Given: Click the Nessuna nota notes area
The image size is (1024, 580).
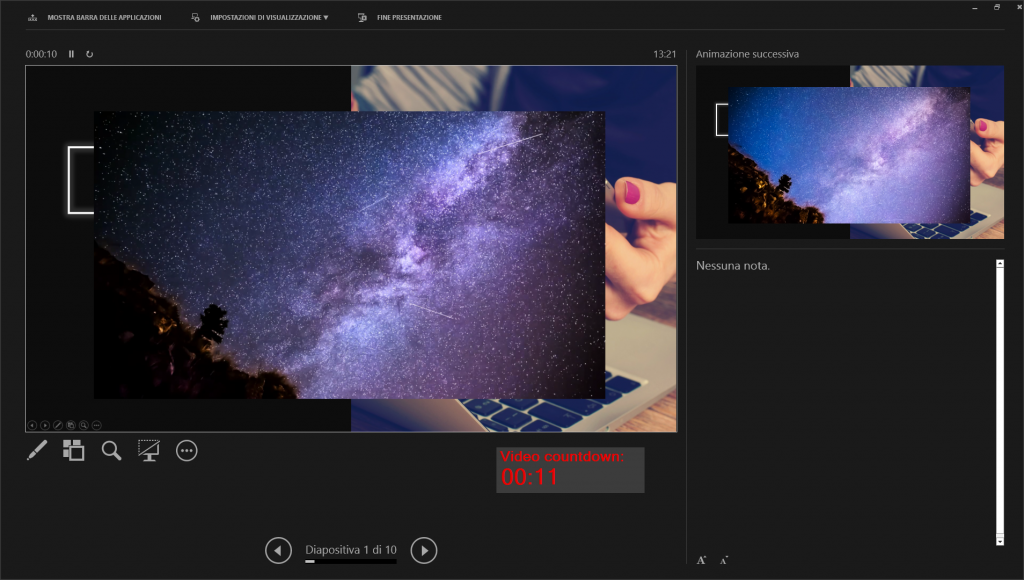Looking at the screenshot, I should click(840, 400).
